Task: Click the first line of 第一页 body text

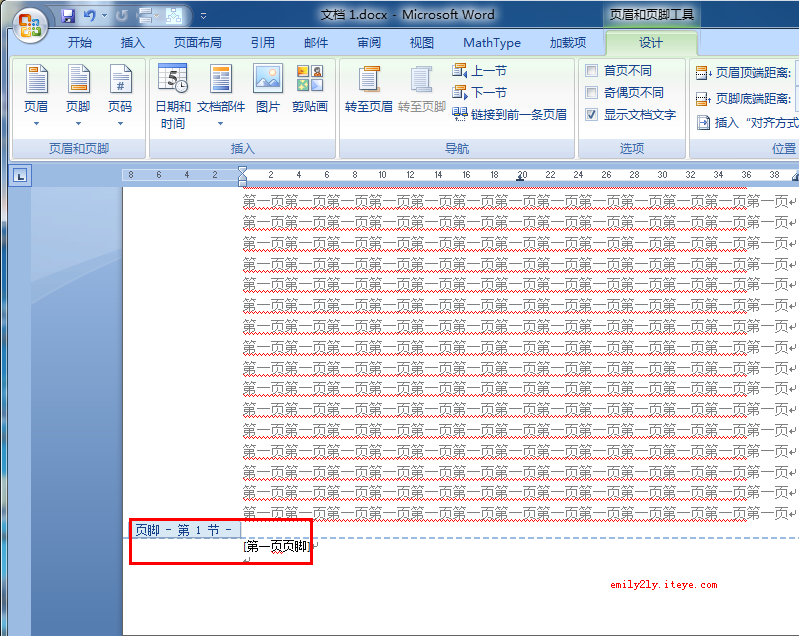Action: tap(519, 202)
